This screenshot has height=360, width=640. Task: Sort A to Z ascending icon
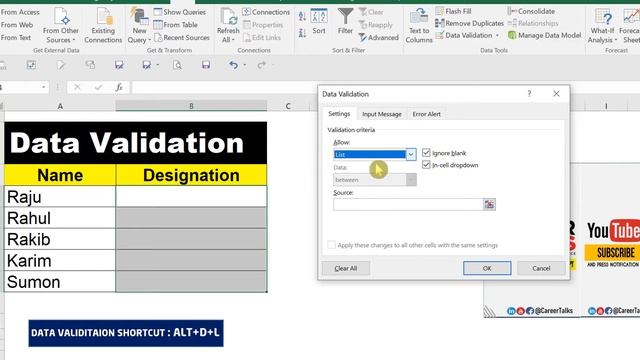pyautogui.click(x=302, y=16)
